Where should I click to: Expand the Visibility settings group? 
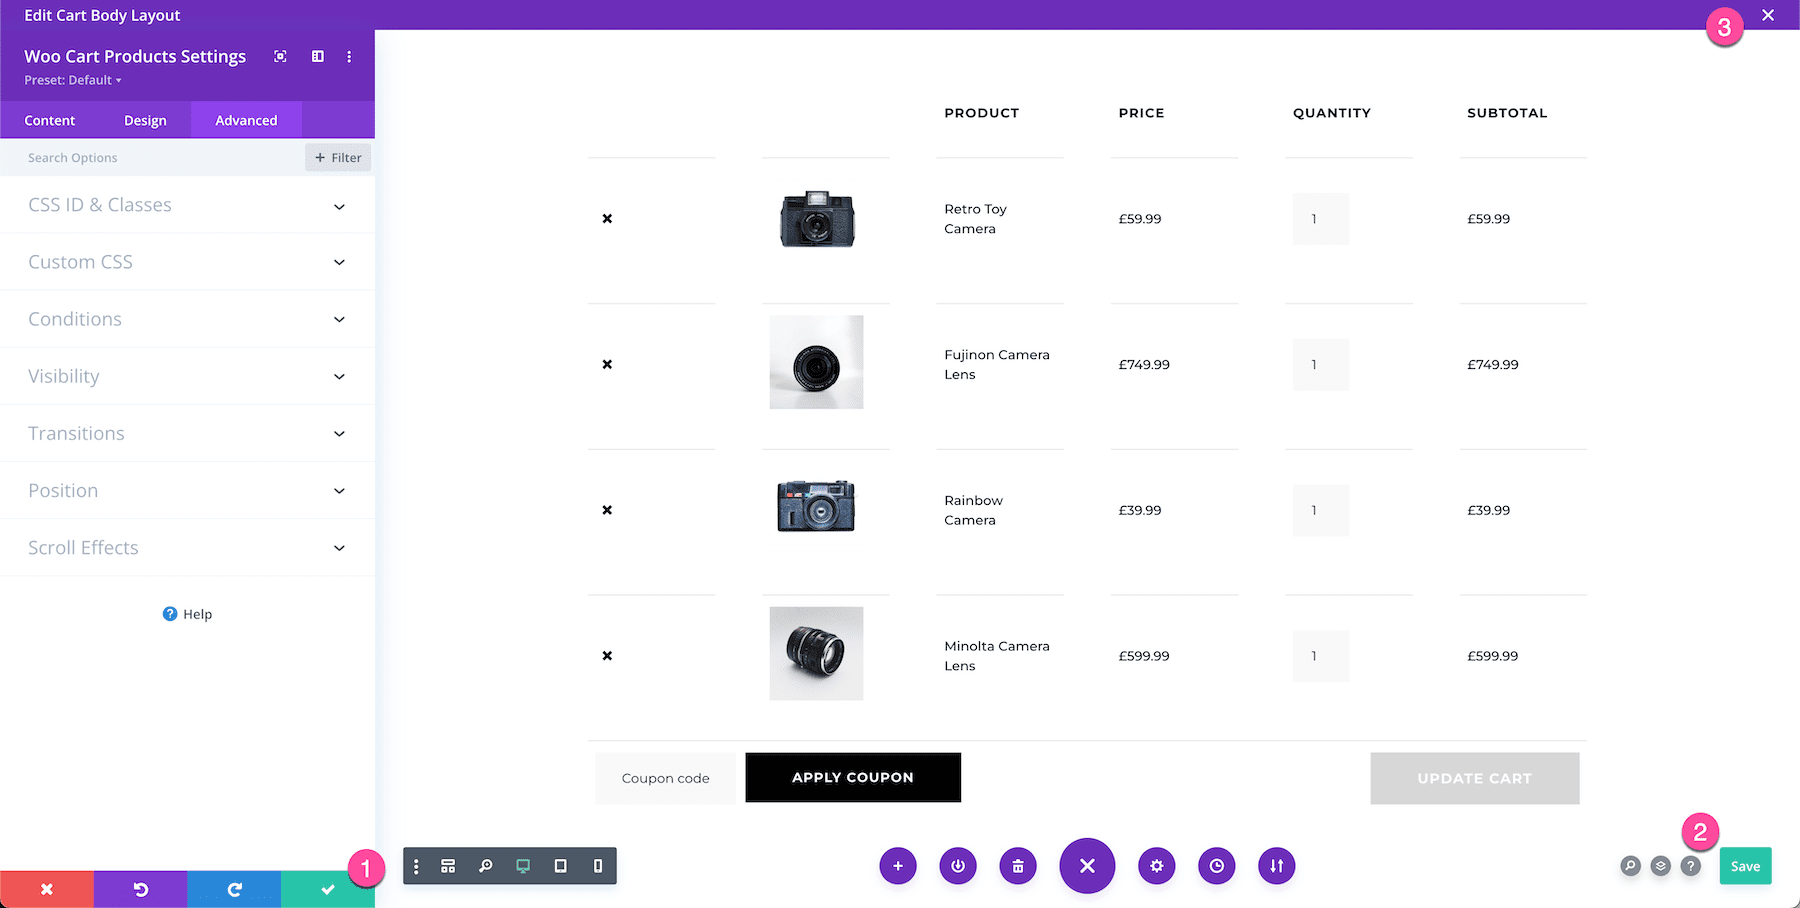tap(187, 377)
